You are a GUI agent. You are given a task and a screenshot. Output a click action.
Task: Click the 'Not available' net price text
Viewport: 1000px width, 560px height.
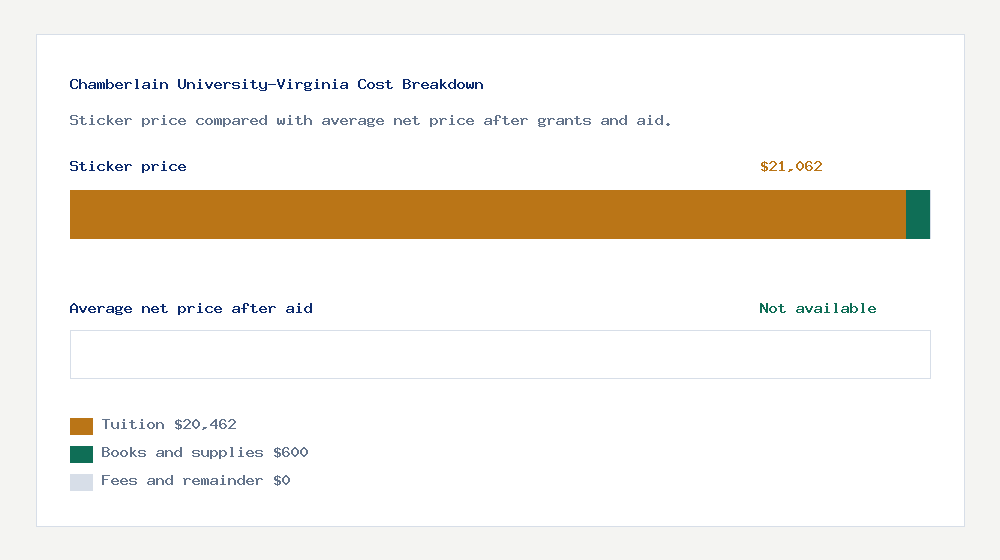coord(817,309)
